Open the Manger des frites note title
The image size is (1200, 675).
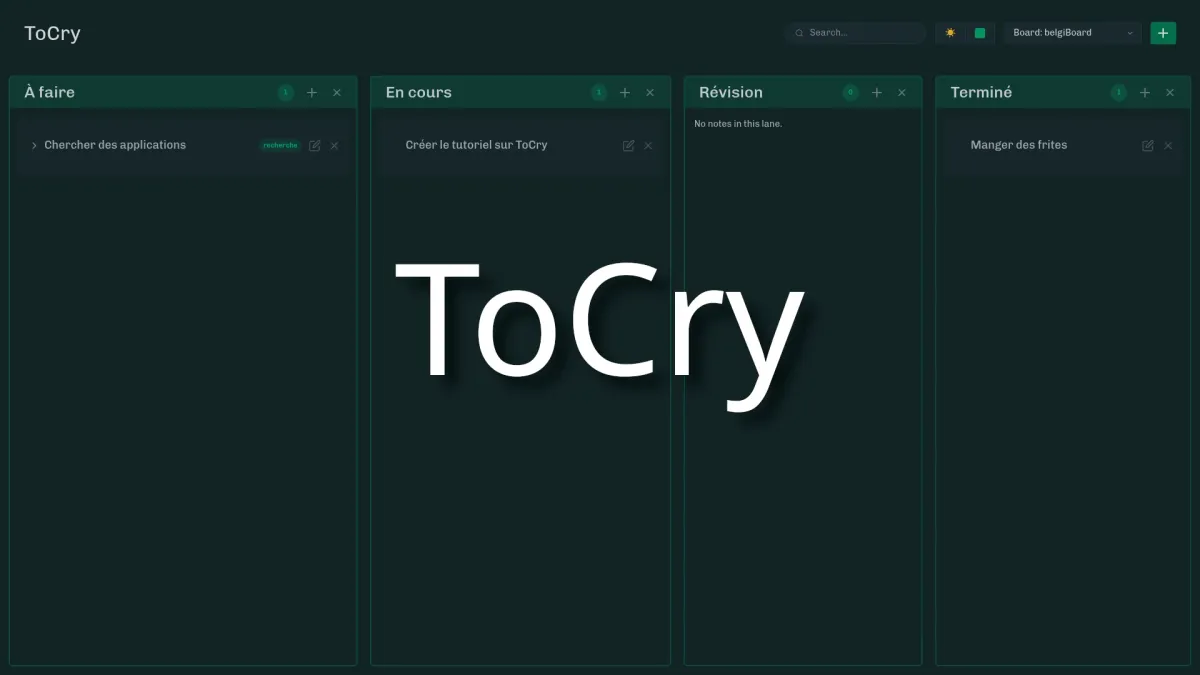[x=1019, y=145]
